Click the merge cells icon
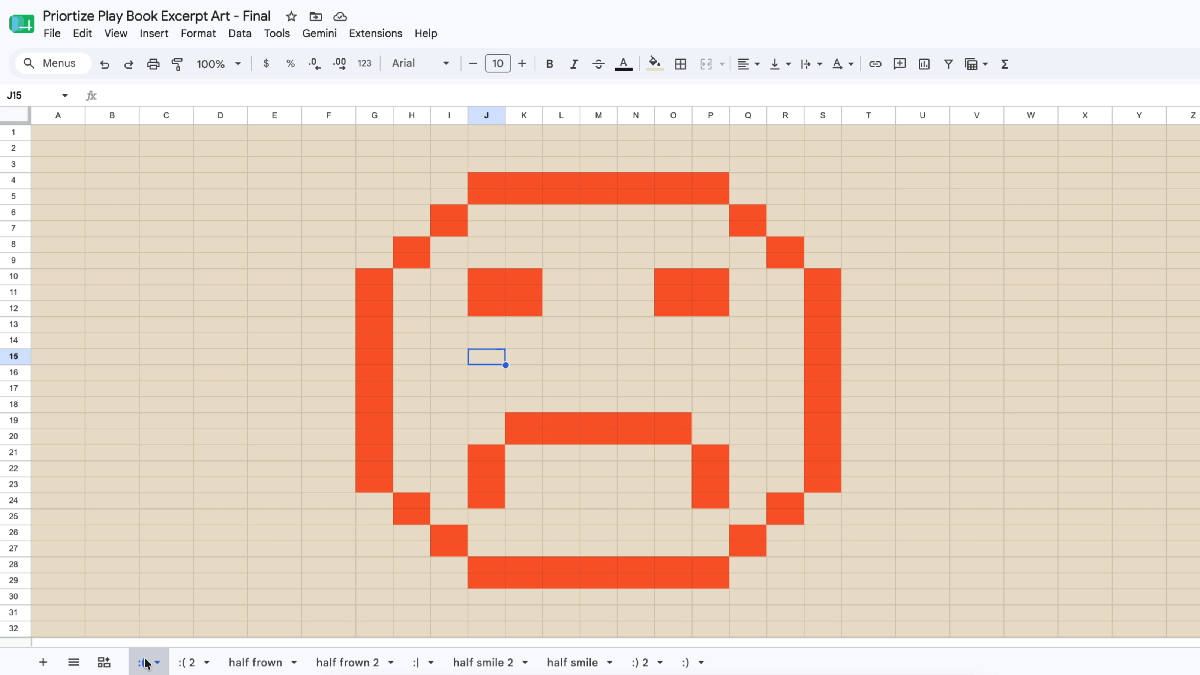The width and height of the screenshot is (1200, 675). [x=706, y=64]
